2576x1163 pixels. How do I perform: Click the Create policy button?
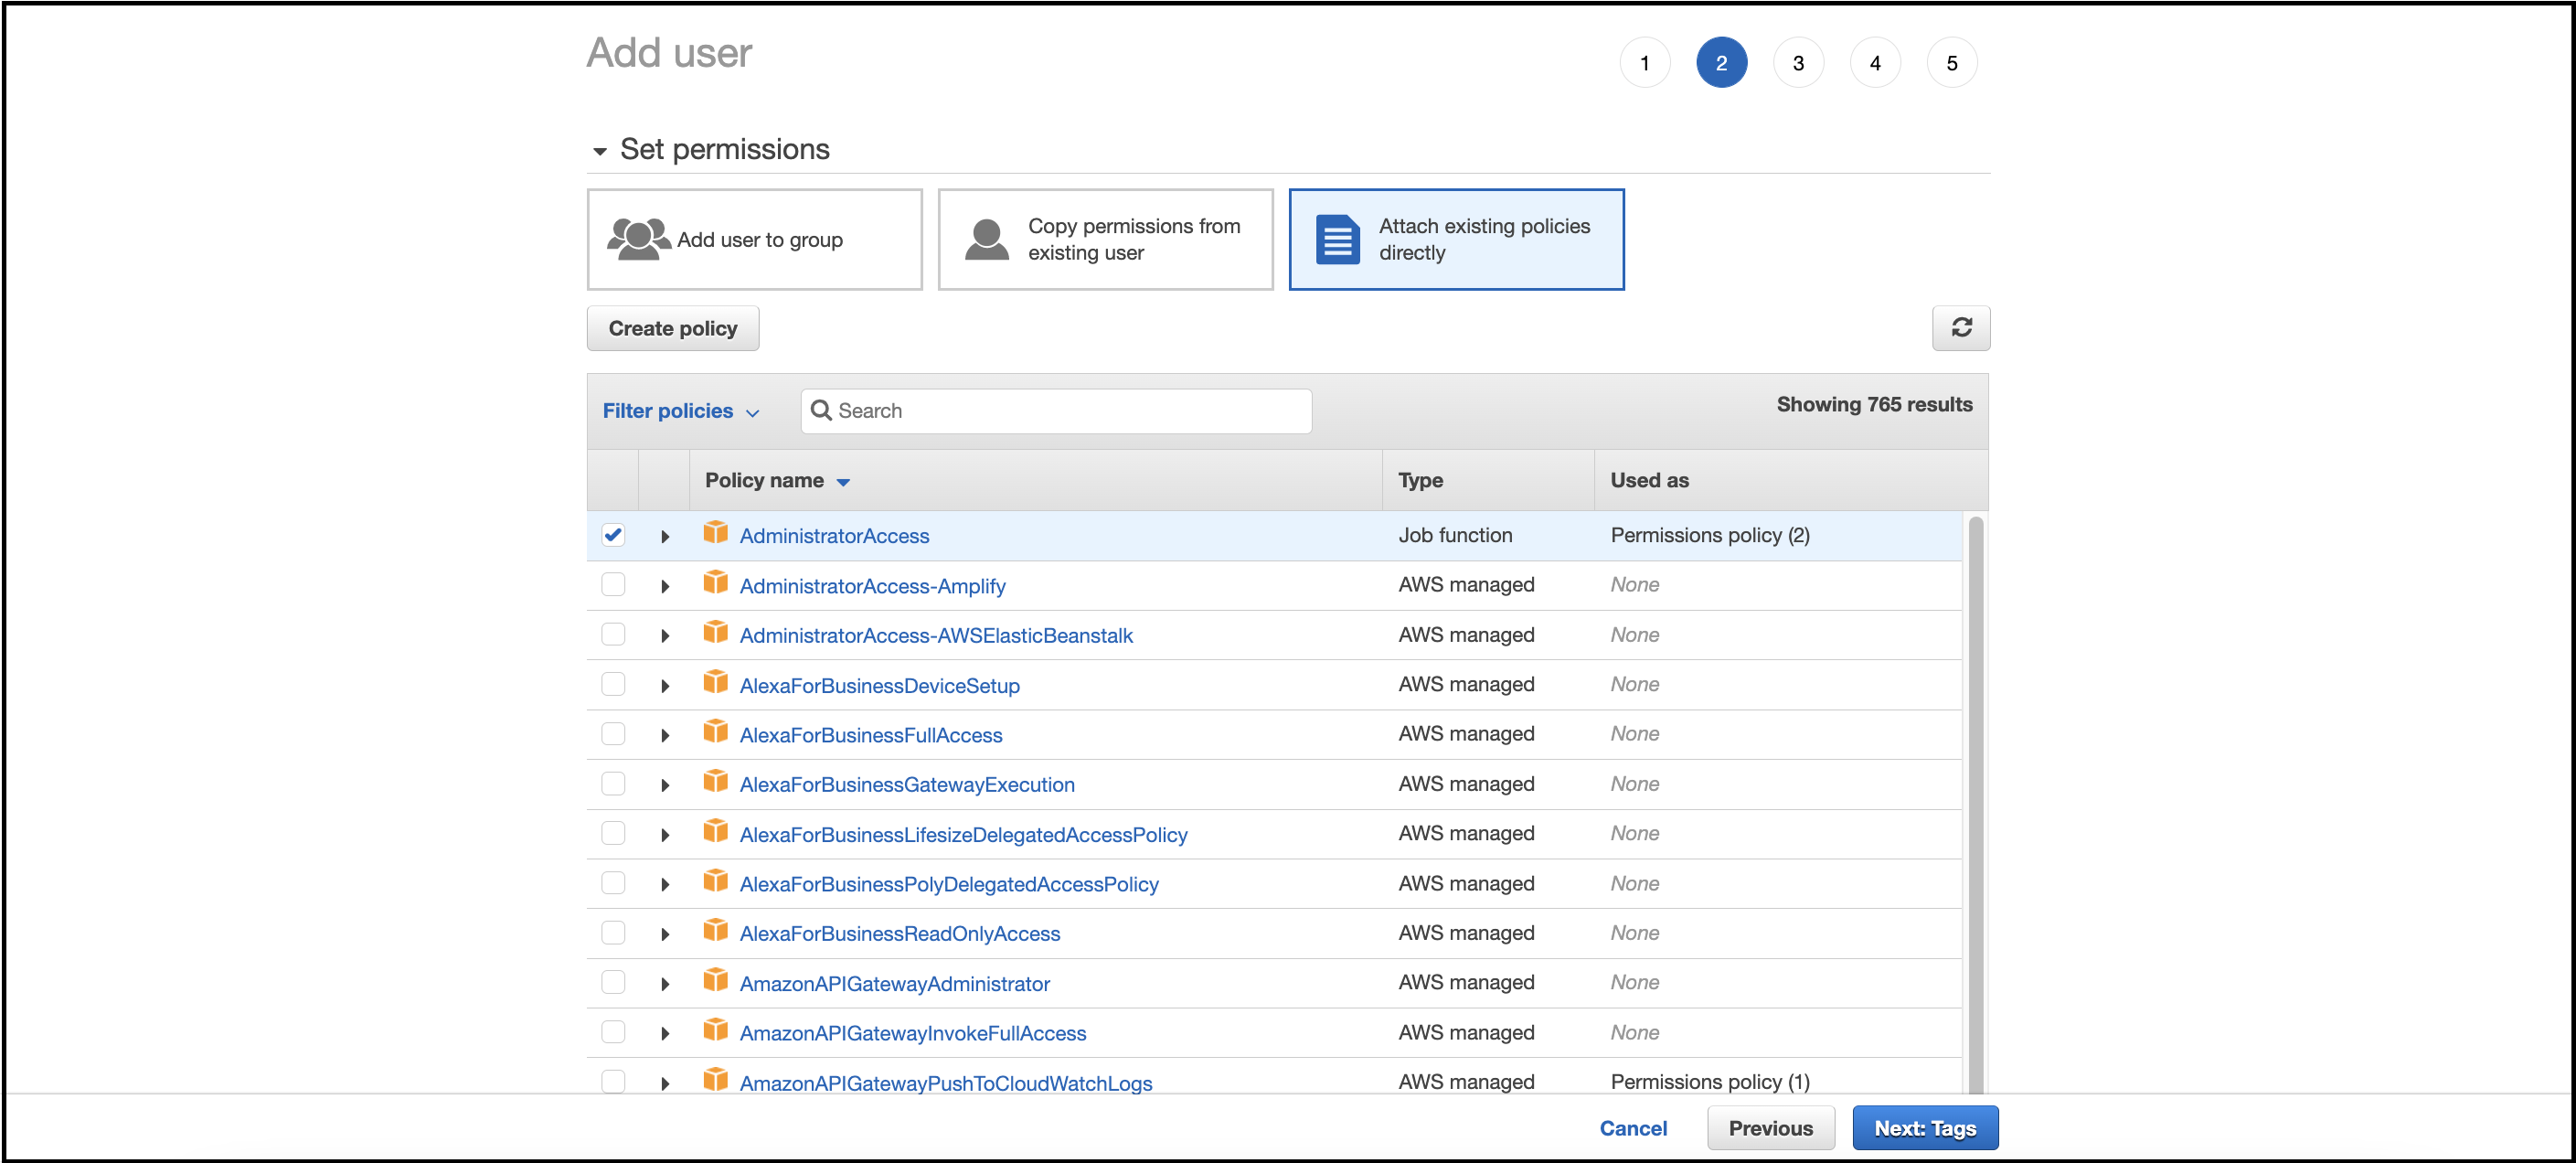(673, 328)
